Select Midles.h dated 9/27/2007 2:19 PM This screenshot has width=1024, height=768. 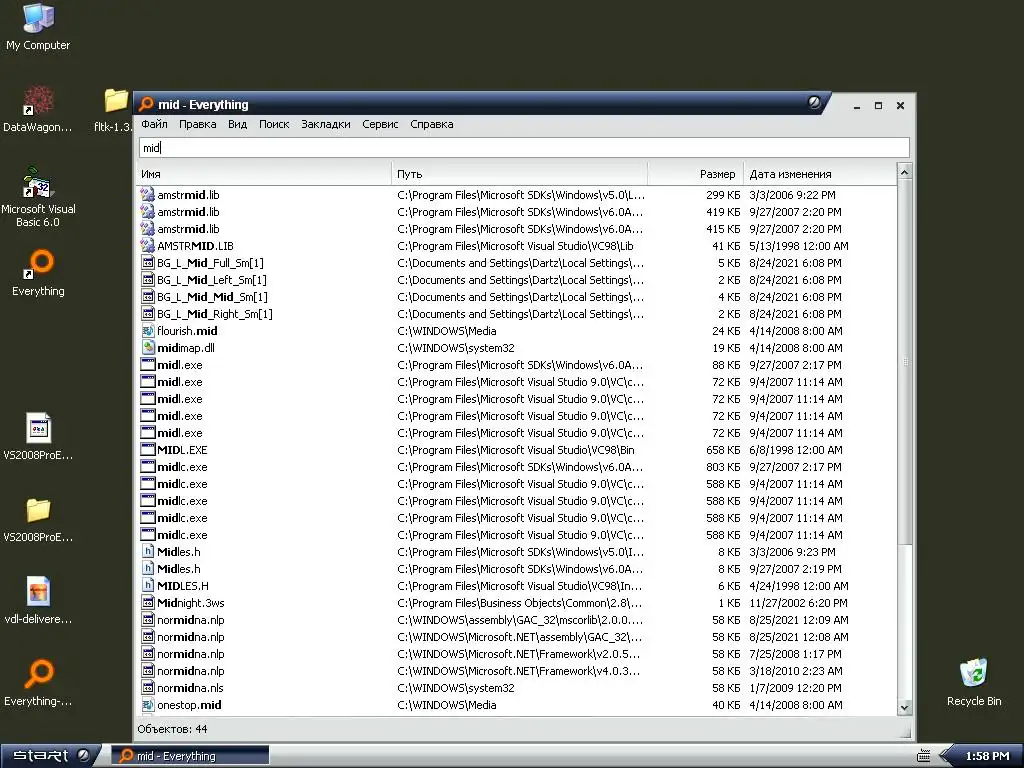(179, 568)
